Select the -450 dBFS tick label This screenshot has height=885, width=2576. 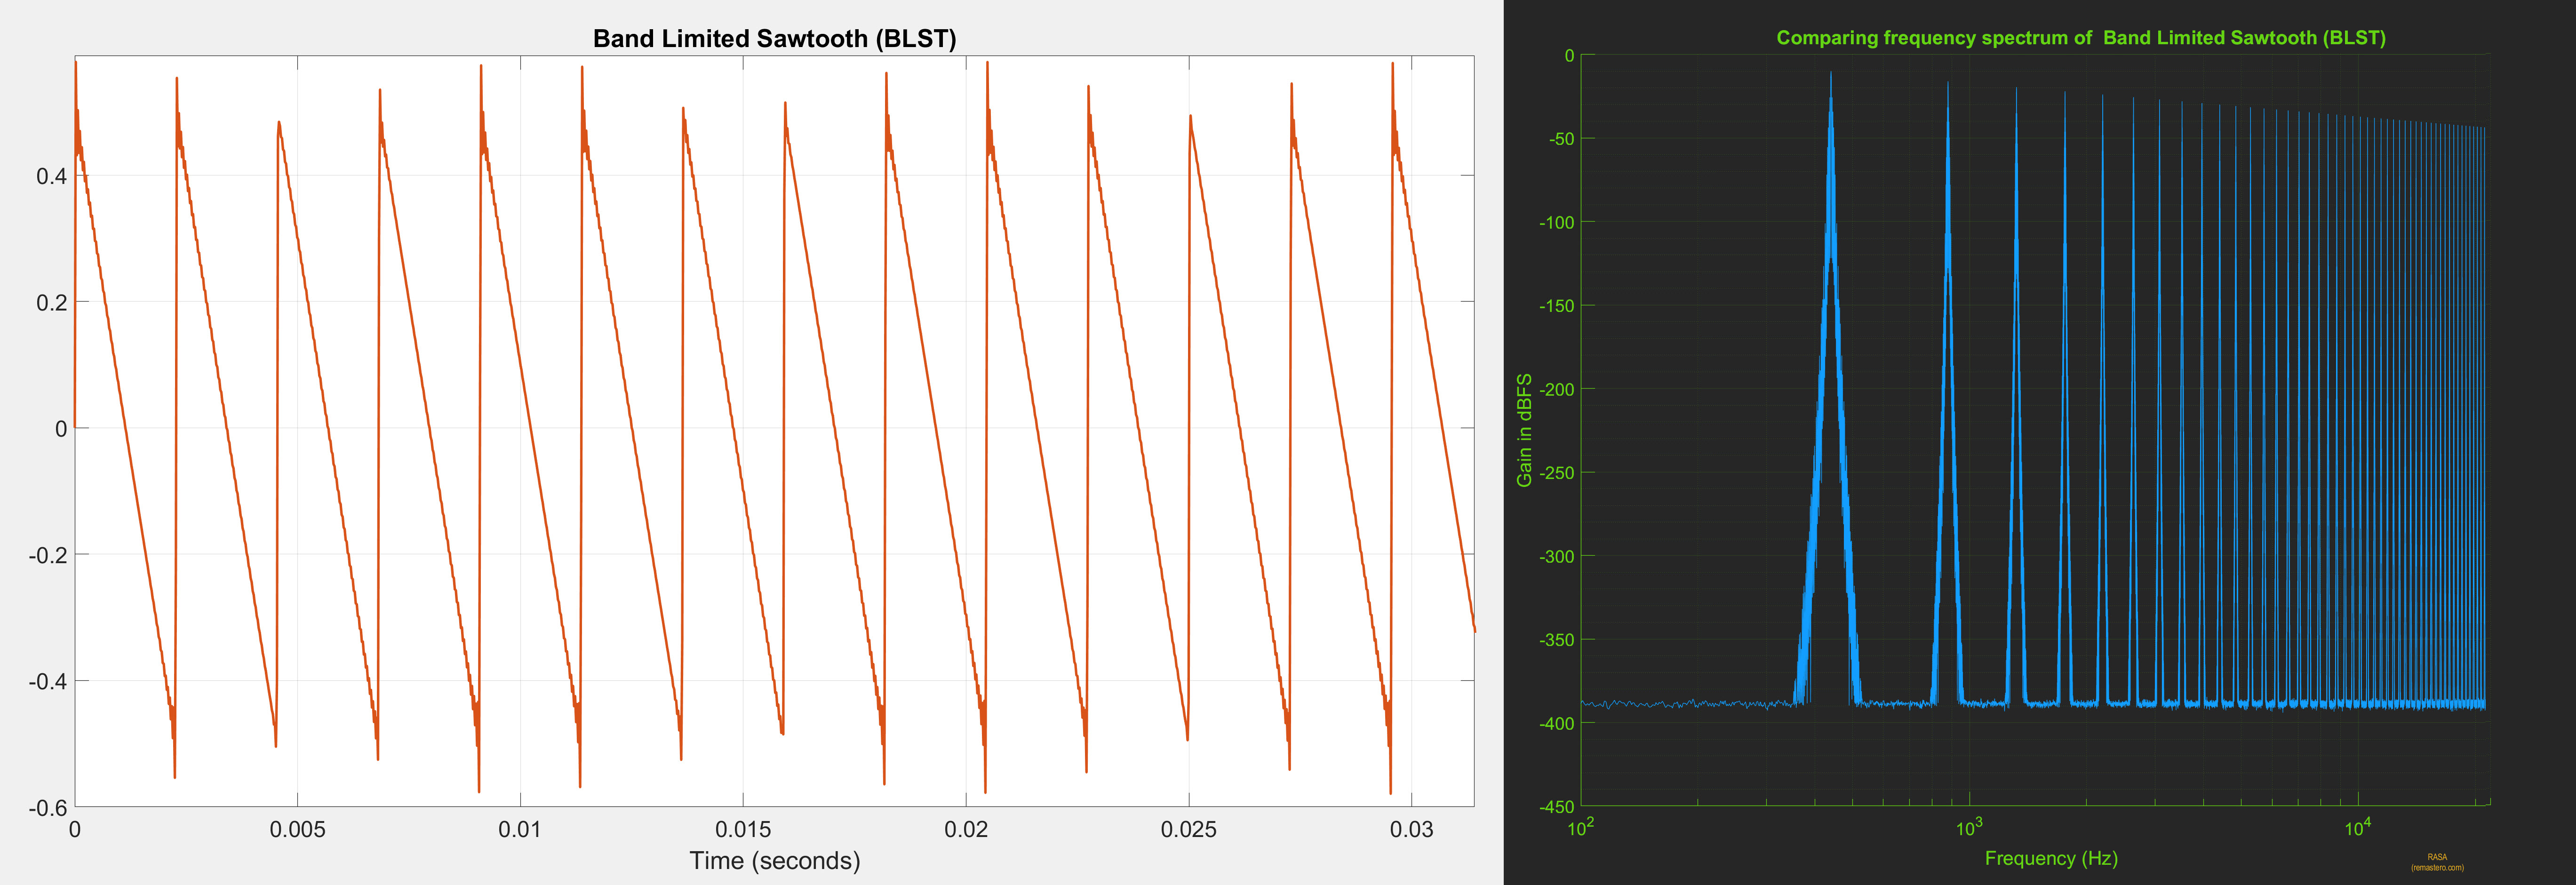(1557, 807)
